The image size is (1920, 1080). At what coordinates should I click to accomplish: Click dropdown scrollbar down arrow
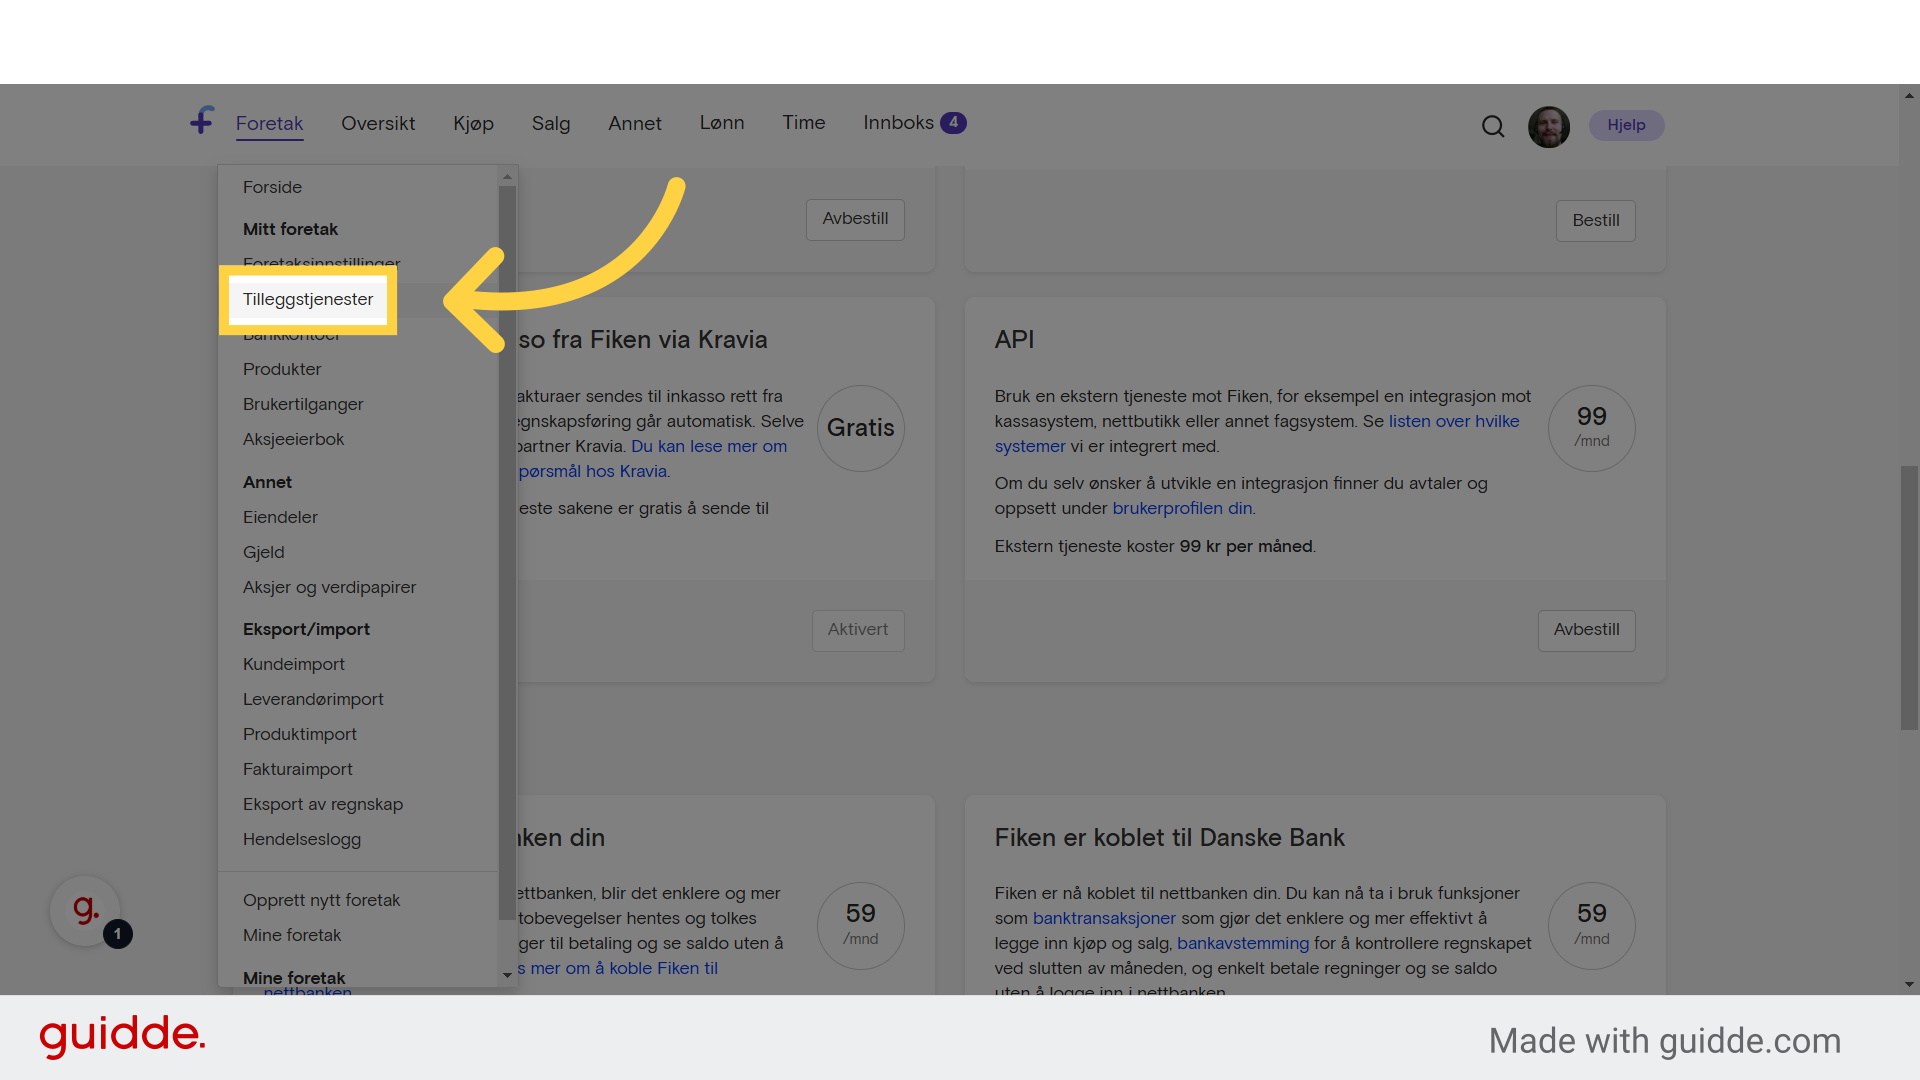coord(507,975)
